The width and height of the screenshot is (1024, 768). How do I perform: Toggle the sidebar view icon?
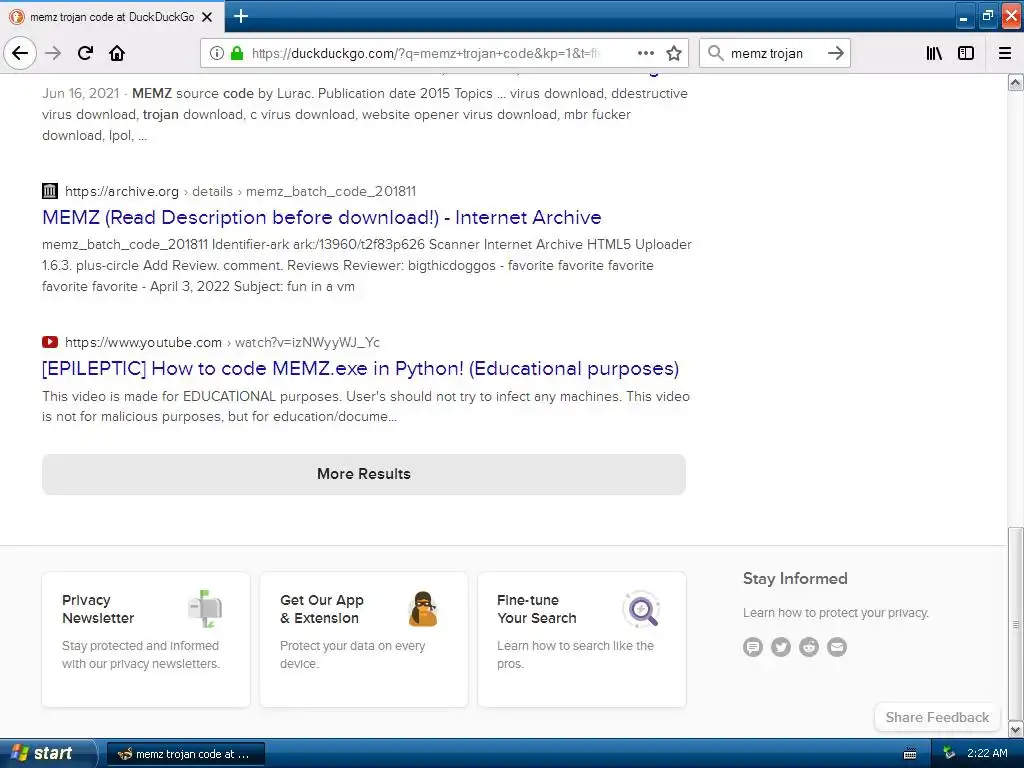[x=966, y=53]
